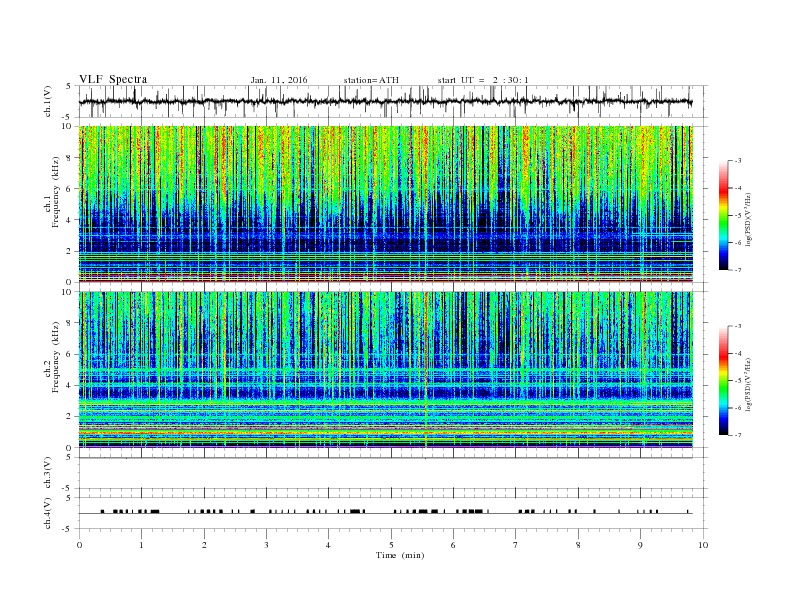Select the ch.2 colorbar "log(PSD)(V²/Hz)" label
This screenshot has width=792, height=612.
pos(749,384)
